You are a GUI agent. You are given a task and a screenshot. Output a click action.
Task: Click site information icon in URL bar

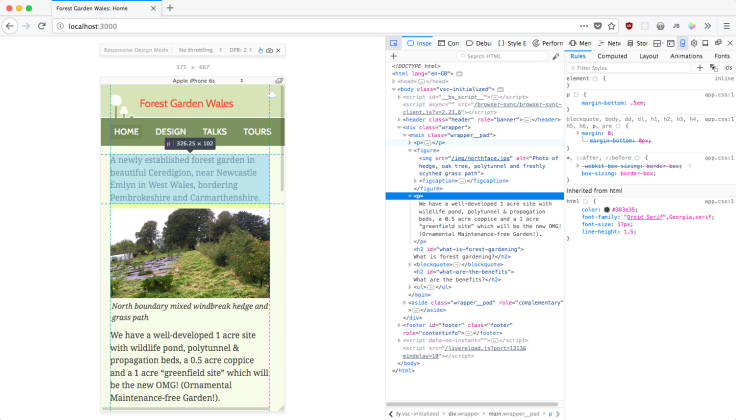(61, 26)
